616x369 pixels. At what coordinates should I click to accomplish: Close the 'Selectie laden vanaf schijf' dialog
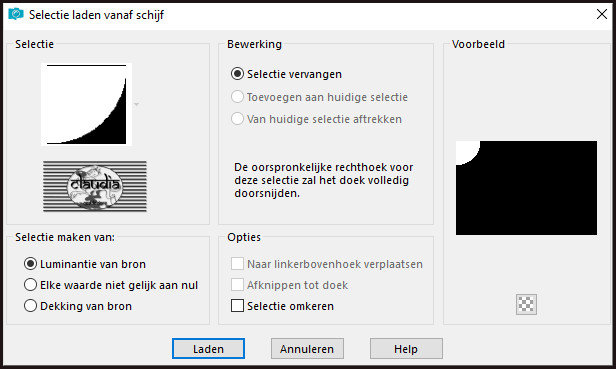point(601,14)
